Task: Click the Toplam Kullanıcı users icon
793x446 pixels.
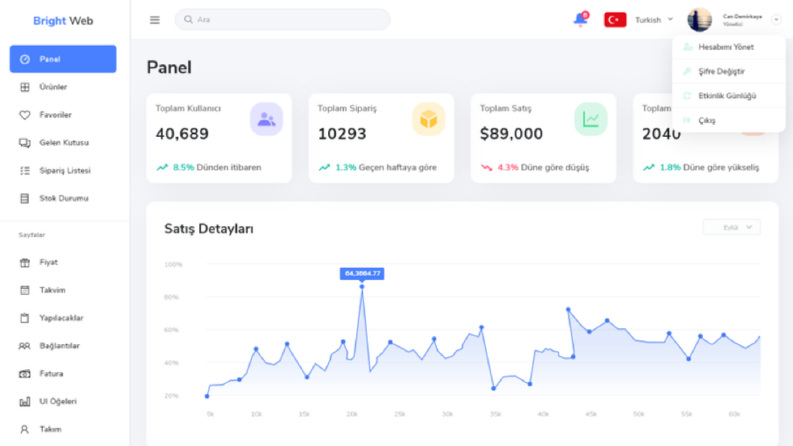Action: (x=266, y=119)
